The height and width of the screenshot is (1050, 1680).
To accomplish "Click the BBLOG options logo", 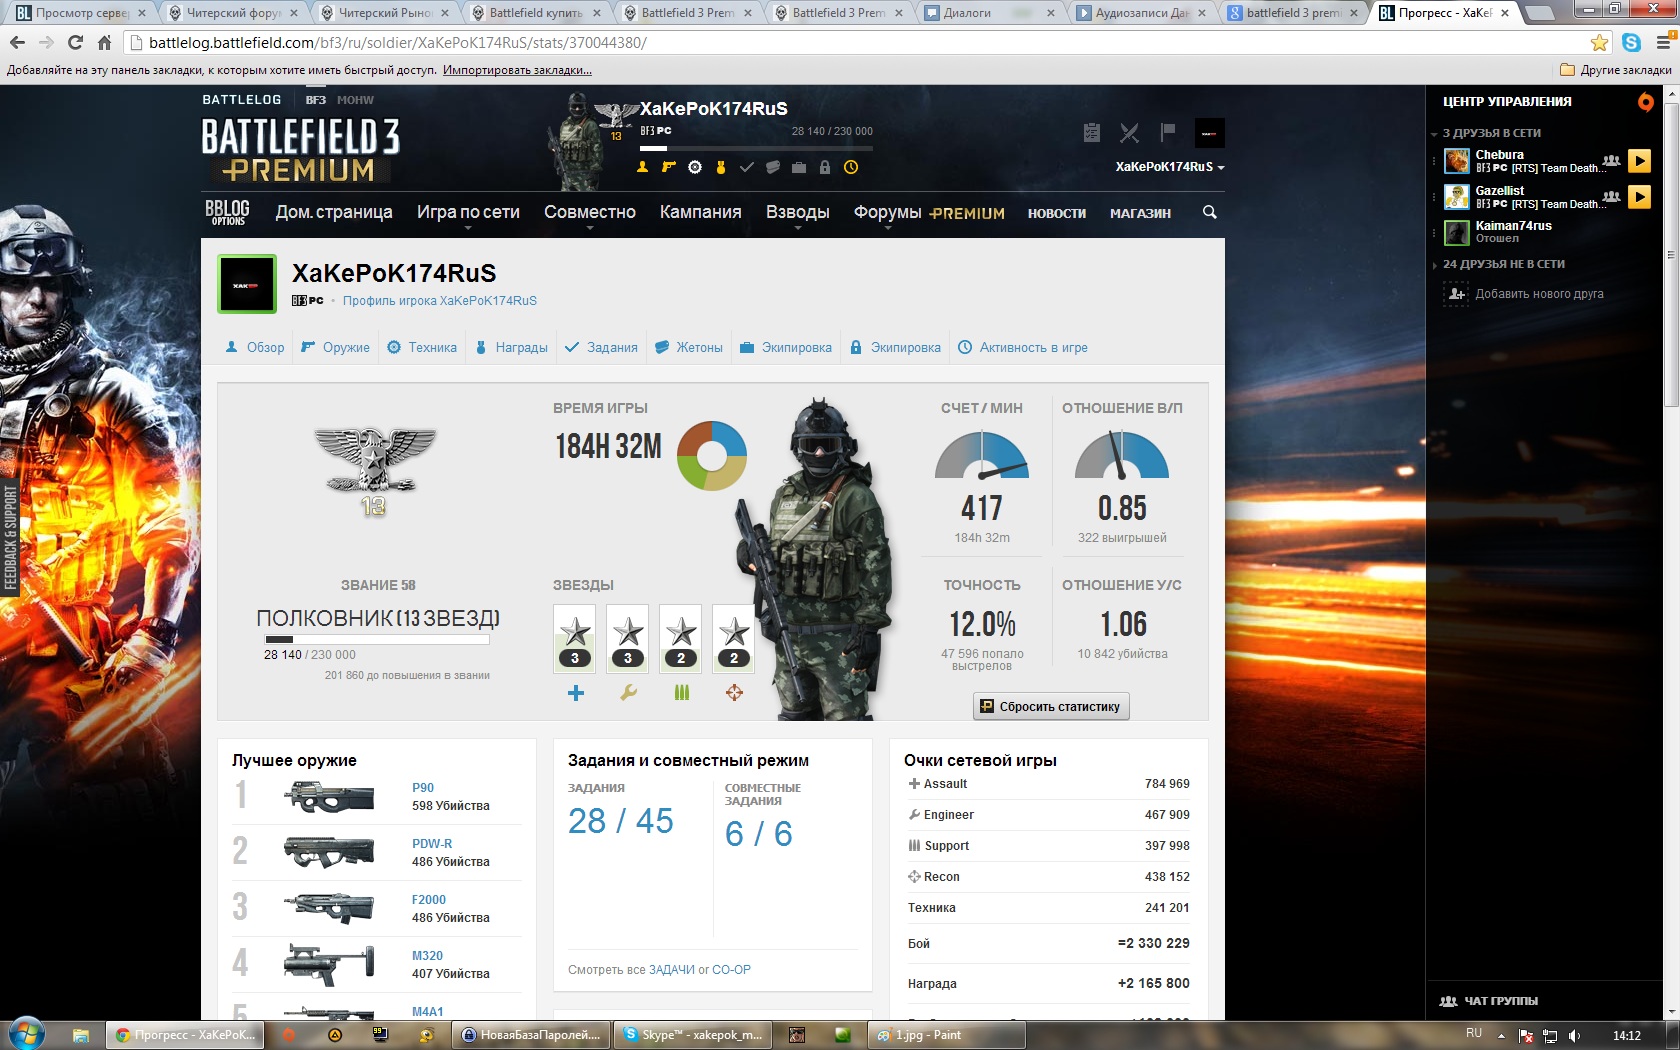I will (x=227, y=212).
